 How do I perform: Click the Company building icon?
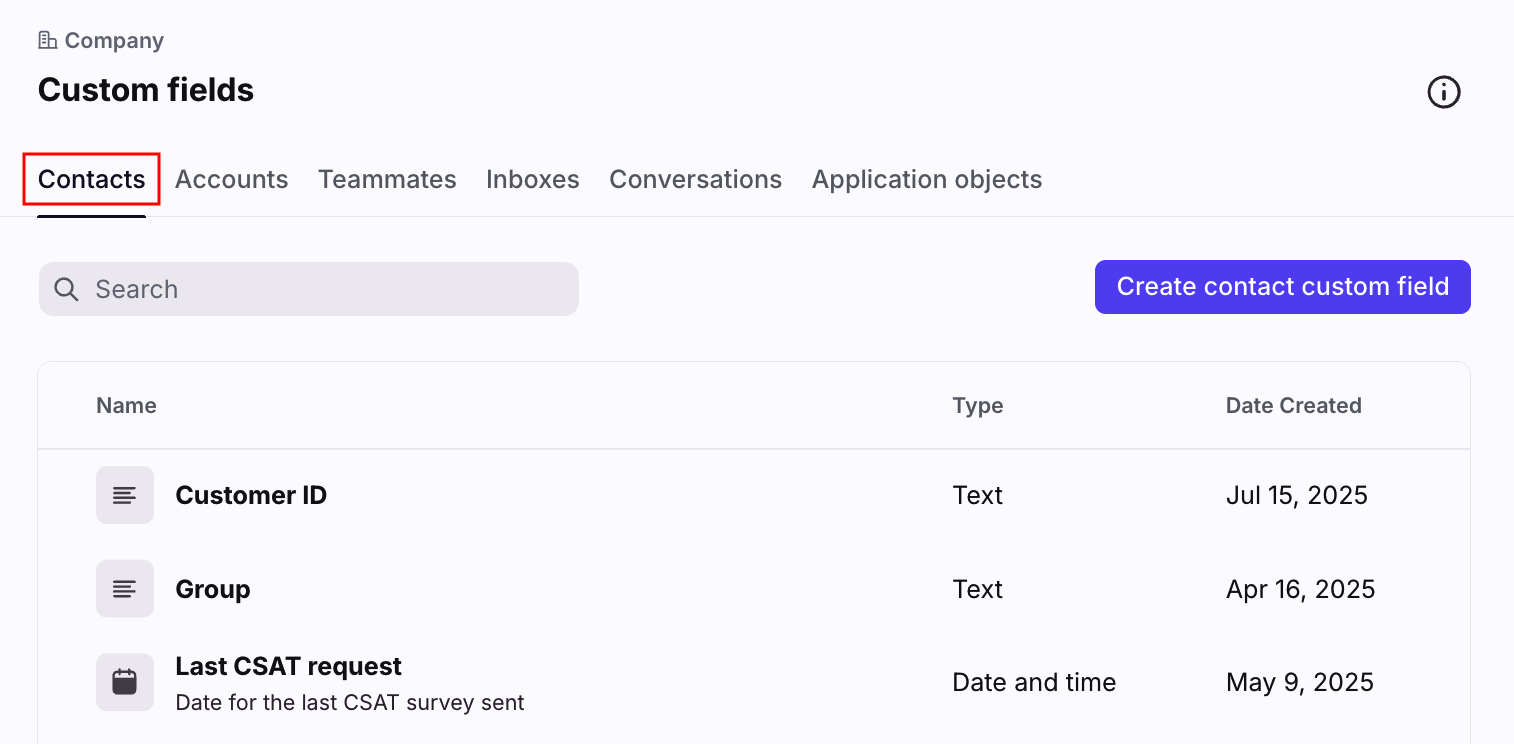pos(47,41)
